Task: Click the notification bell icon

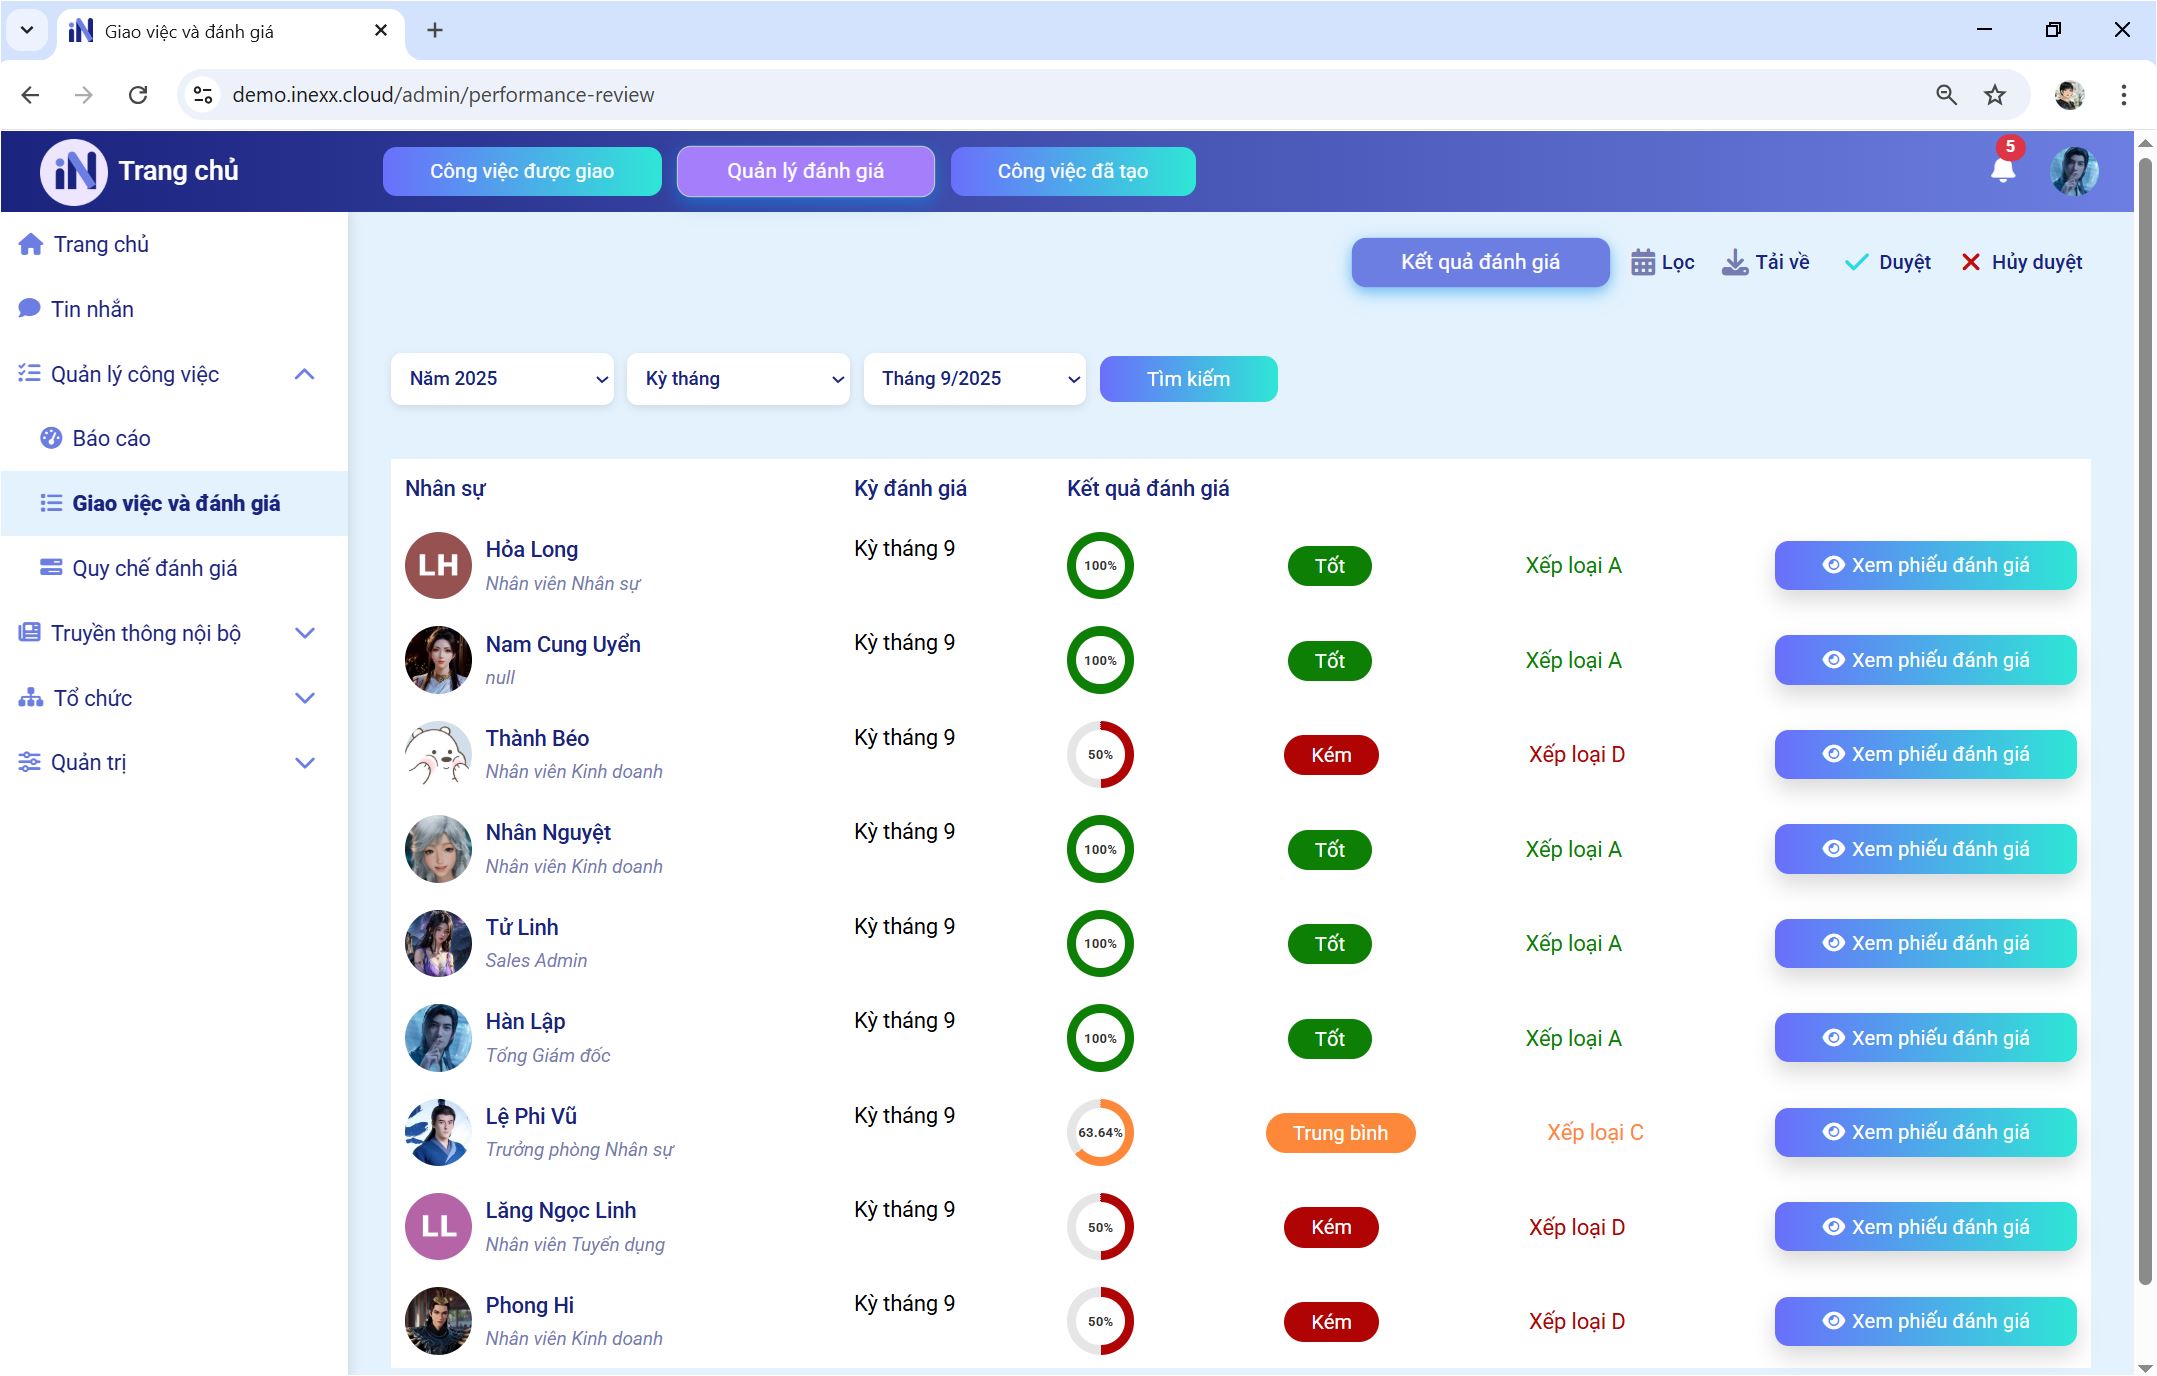Action: coord(2002,170)
